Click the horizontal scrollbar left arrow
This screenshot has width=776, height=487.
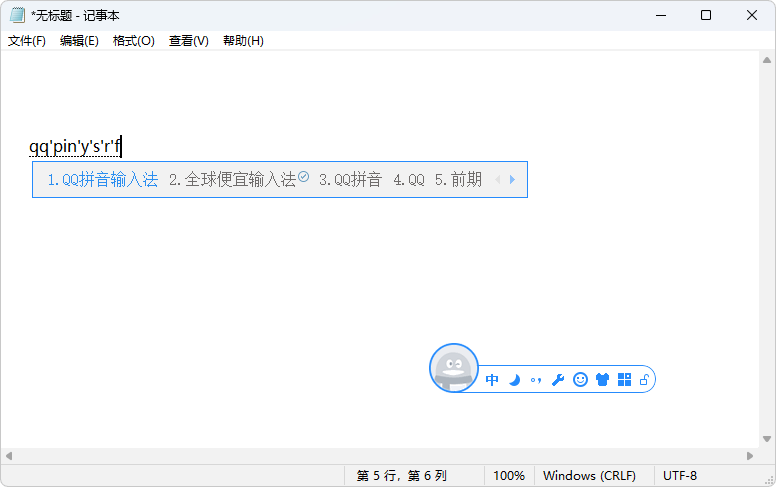pos(9,456)
